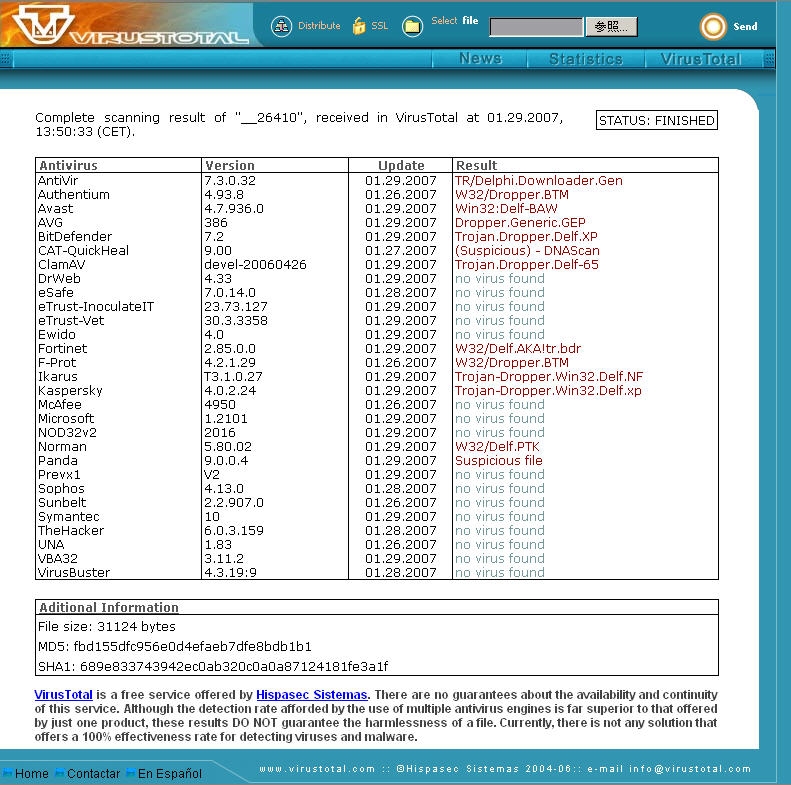Click the Authentium antivirus name

coord(74,195)
